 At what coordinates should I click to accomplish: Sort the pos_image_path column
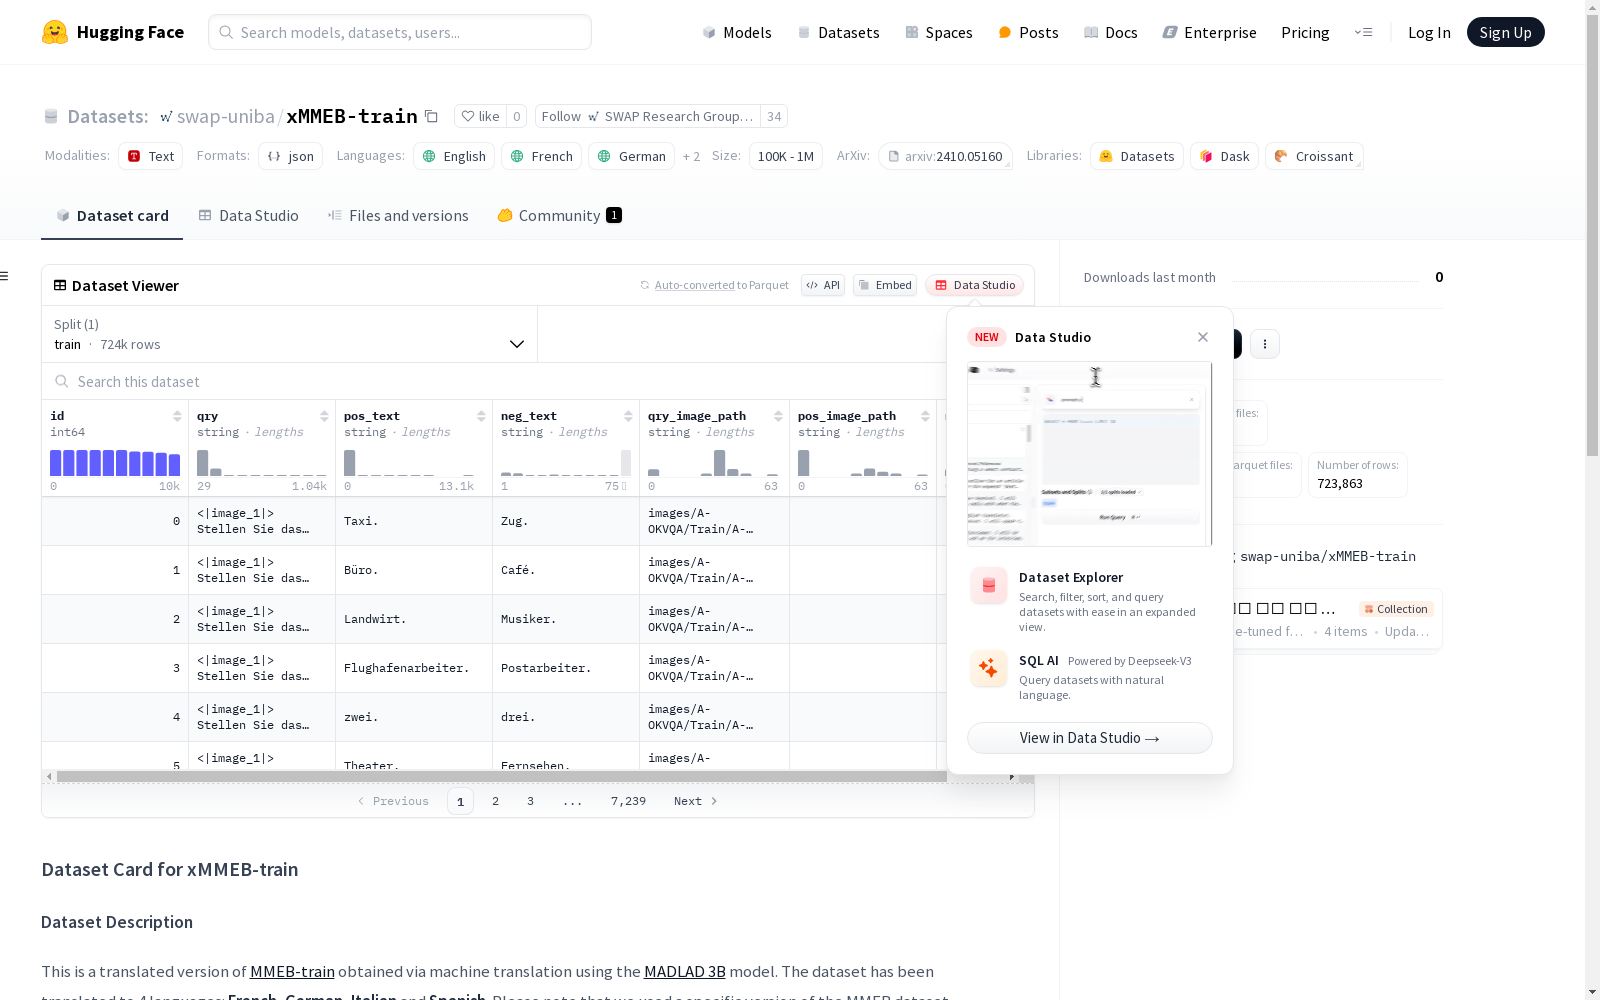coord(925,416)
